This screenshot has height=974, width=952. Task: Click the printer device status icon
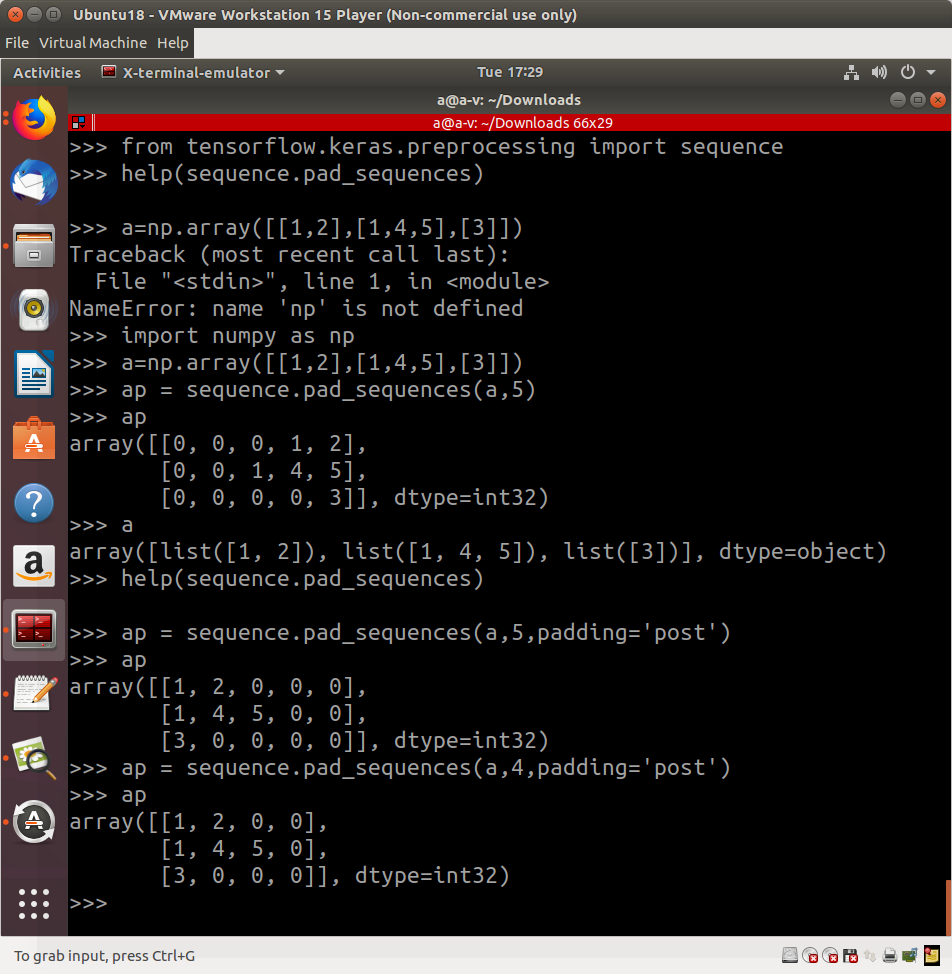[889, 955]
